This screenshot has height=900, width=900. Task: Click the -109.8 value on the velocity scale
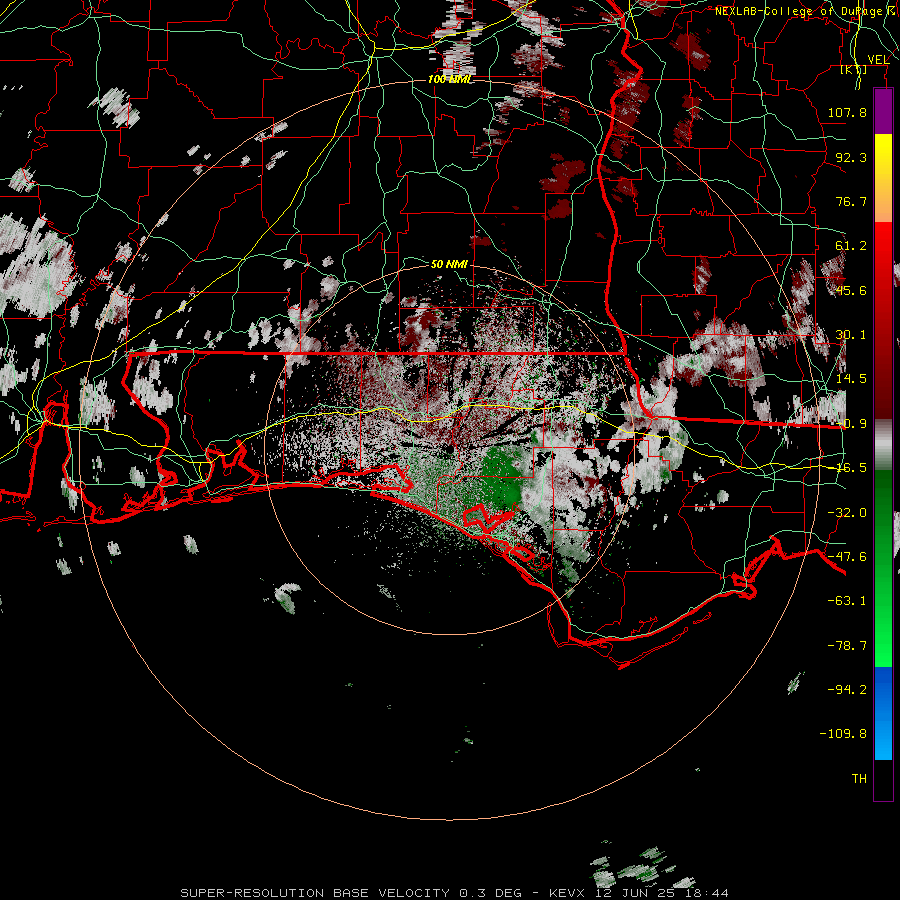[x=843, y=734]
